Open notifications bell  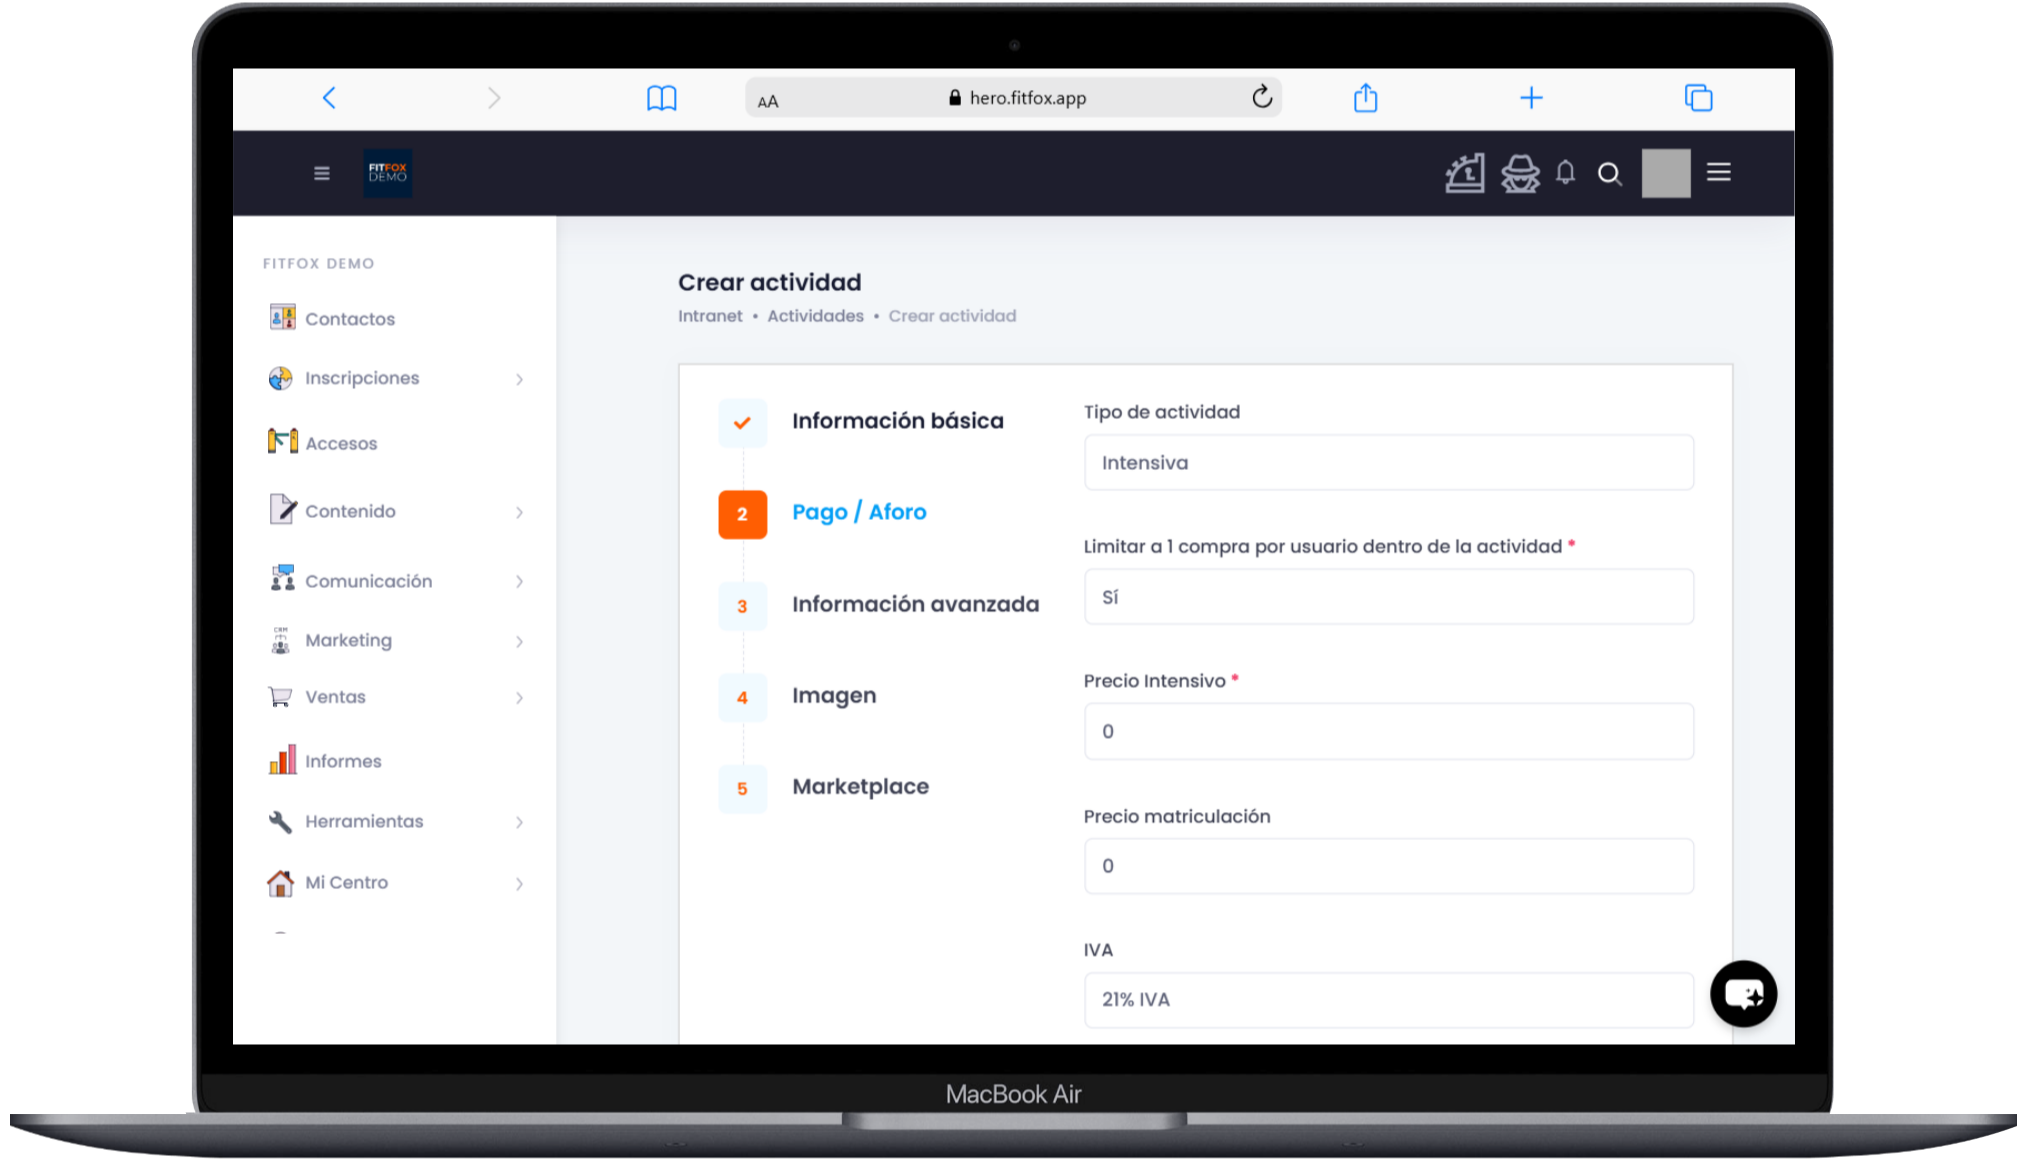tap(1565, 173)
